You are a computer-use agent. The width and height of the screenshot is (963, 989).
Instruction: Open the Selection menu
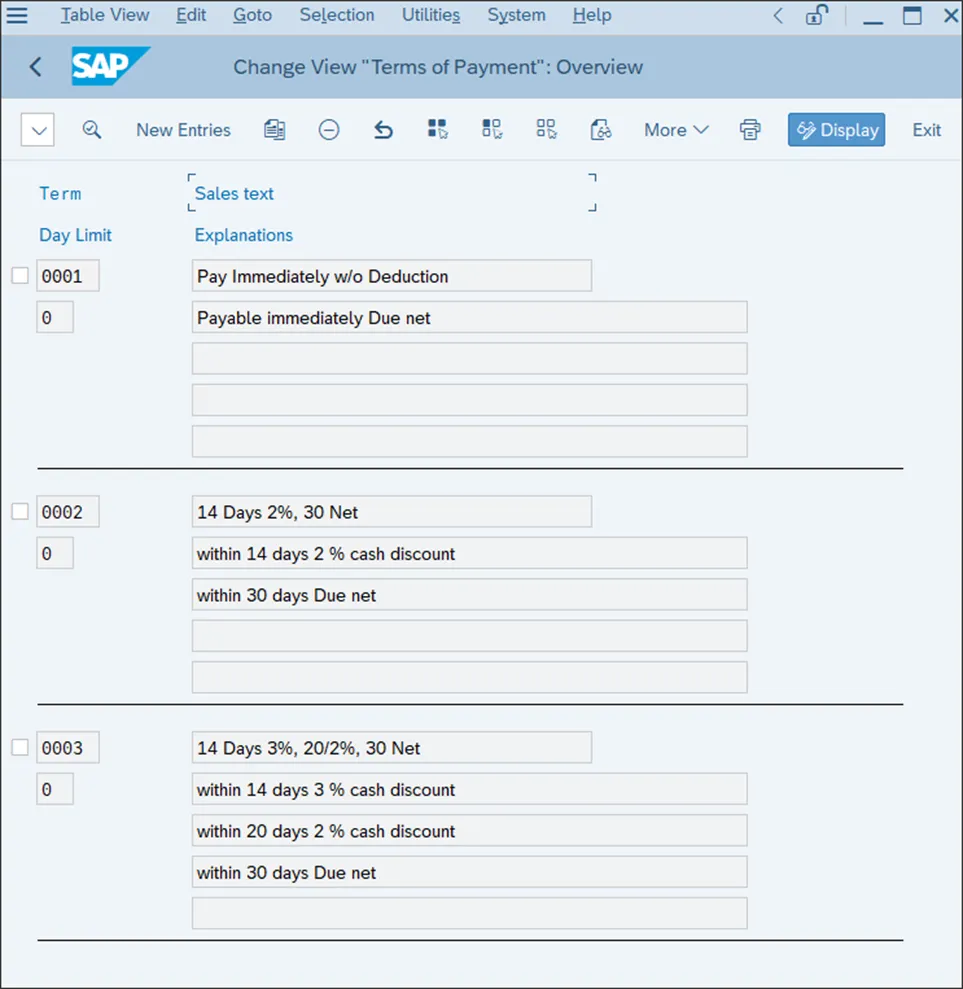337,15
